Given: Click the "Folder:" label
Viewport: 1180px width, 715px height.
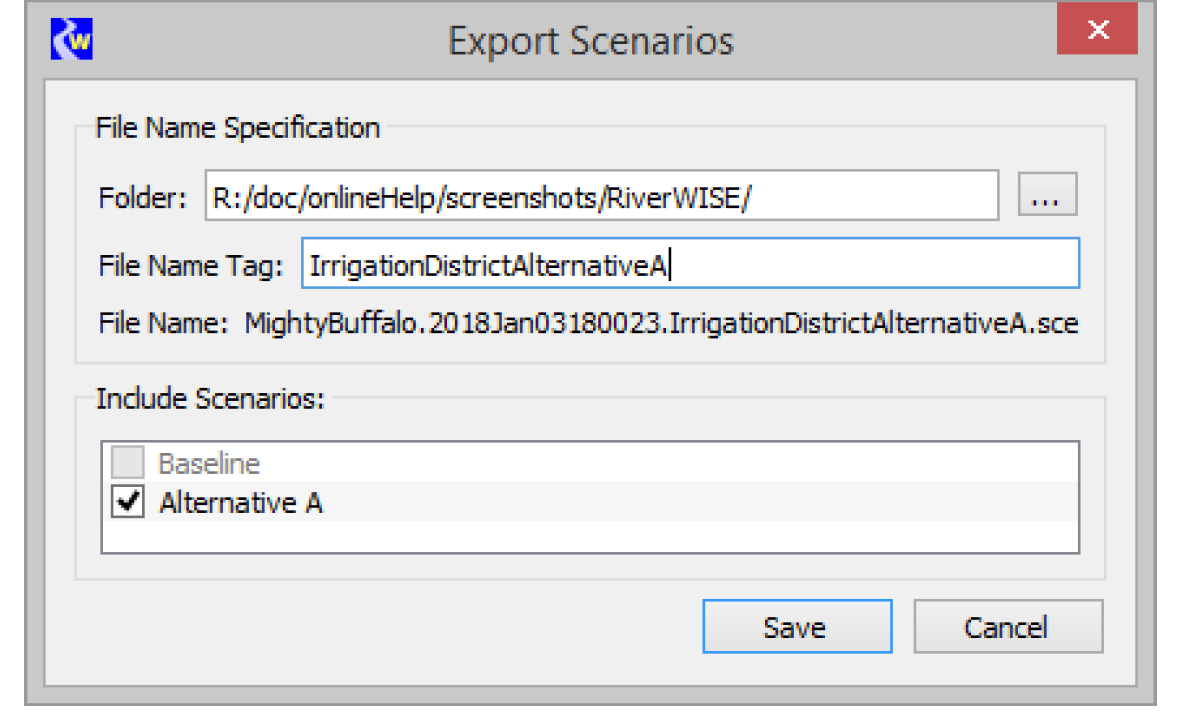Looking at the screenshot, I should (x=143, y=198).
